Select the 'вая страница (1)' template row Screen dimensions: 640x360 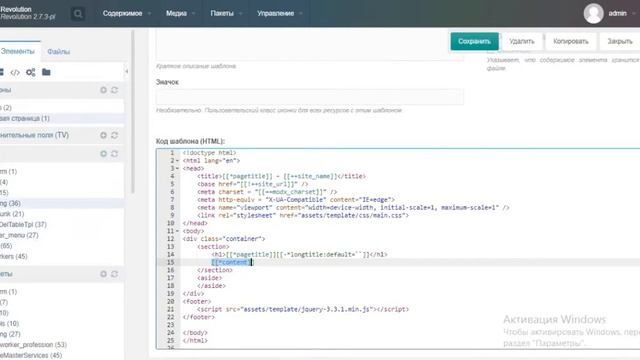62,118
